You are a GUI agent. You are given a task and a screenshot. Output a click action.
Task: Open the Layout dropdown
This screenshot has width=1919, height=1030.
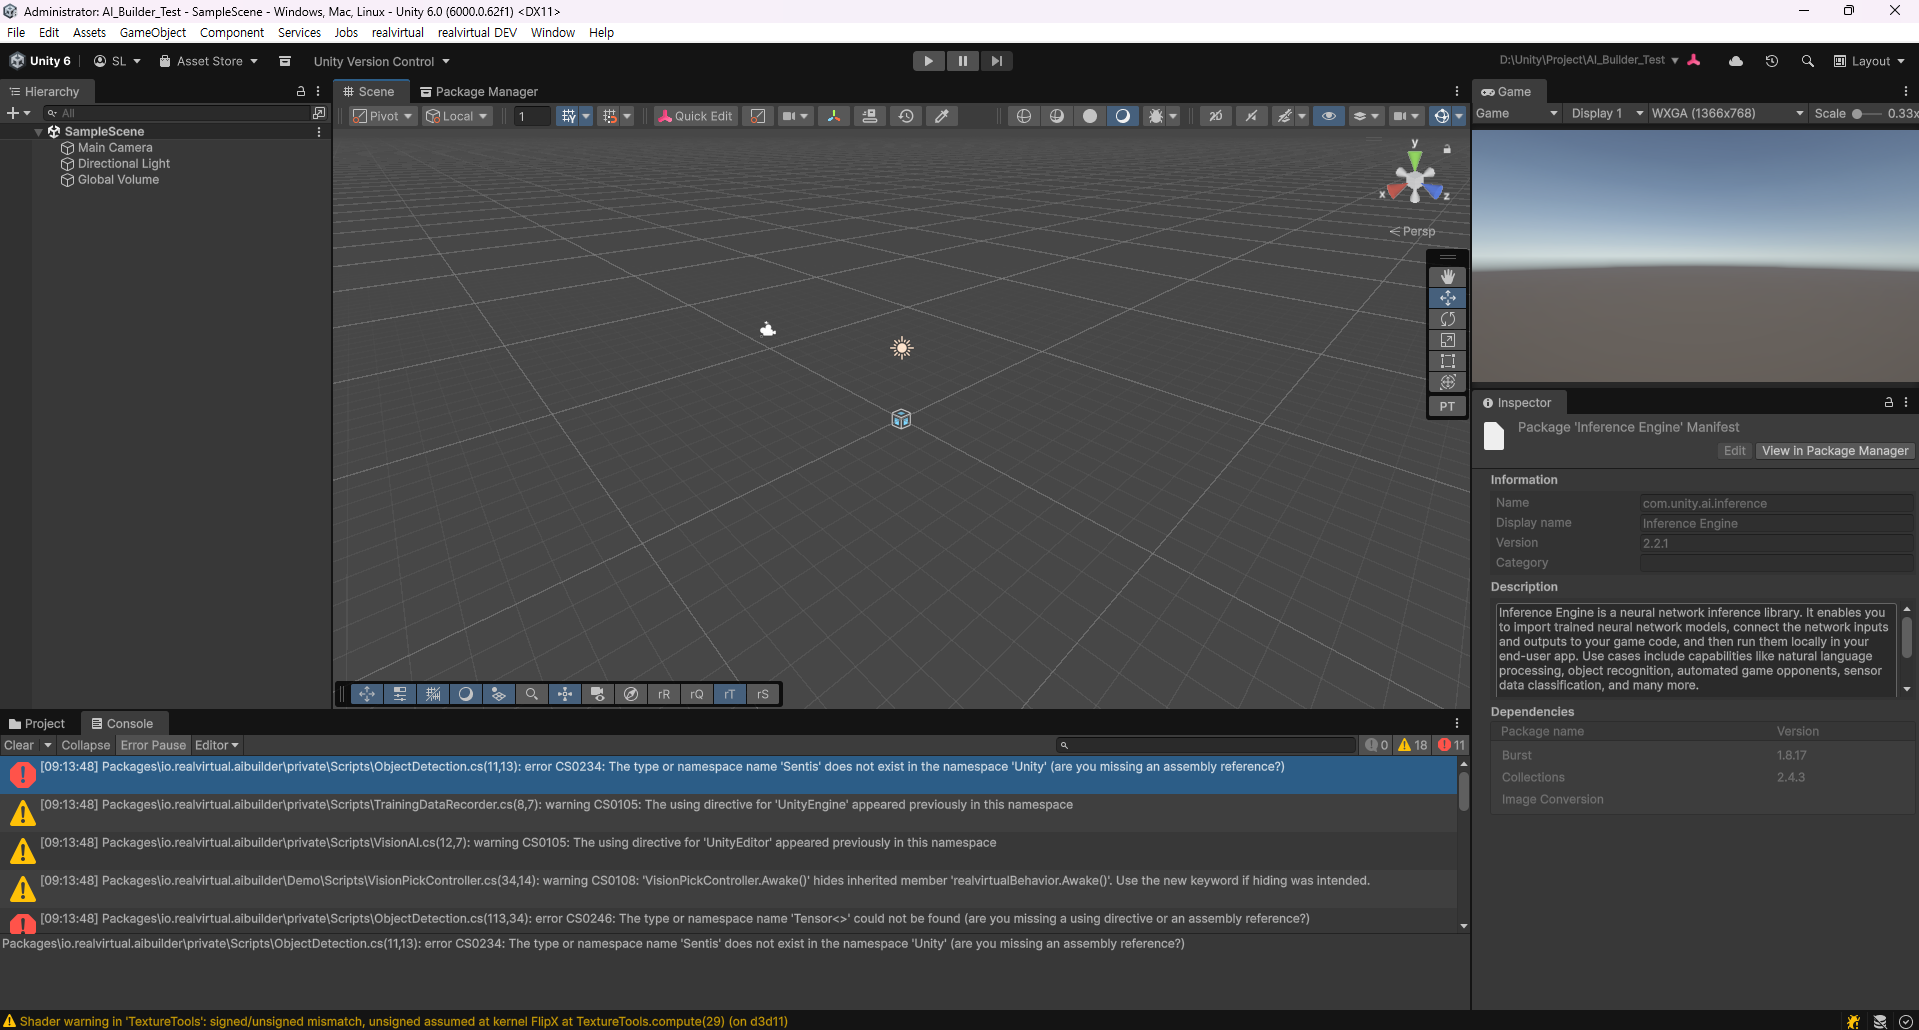1869,61
